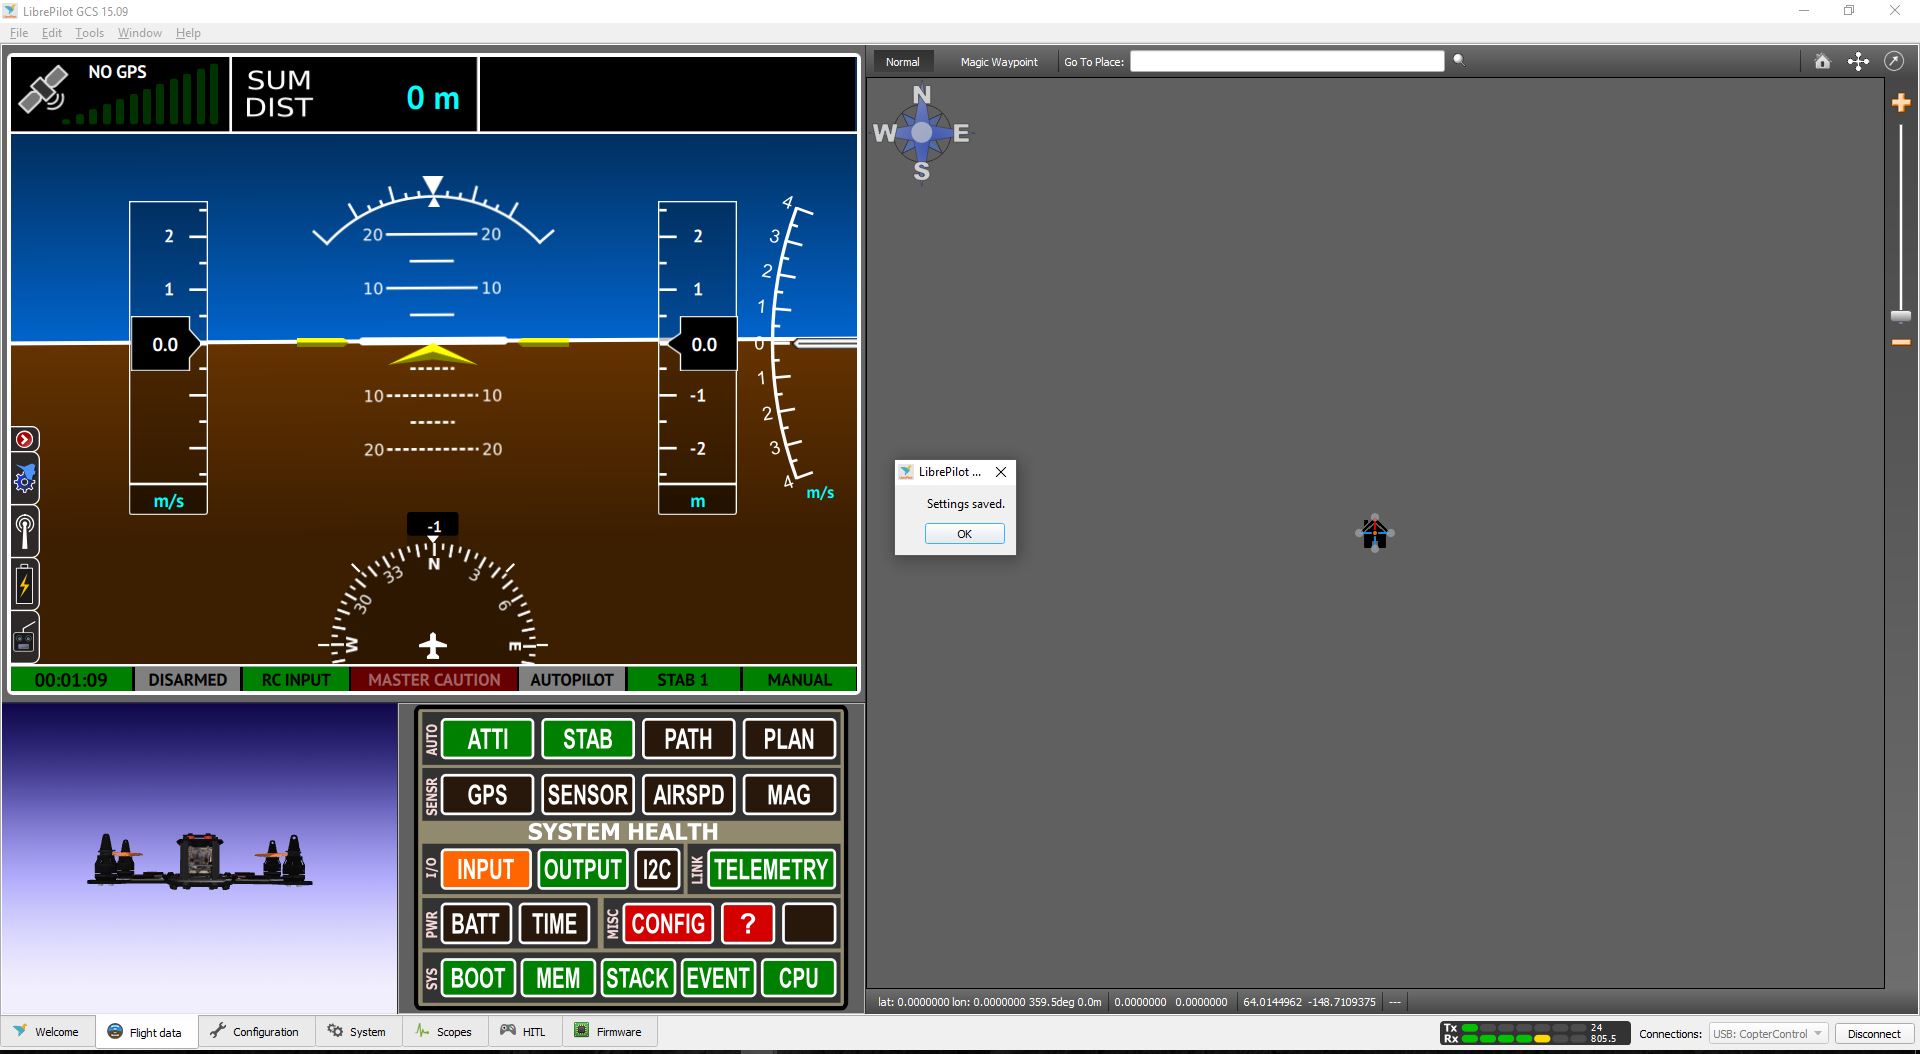
Task: Switch to the Scopes tab
Action: point(444,1032)
